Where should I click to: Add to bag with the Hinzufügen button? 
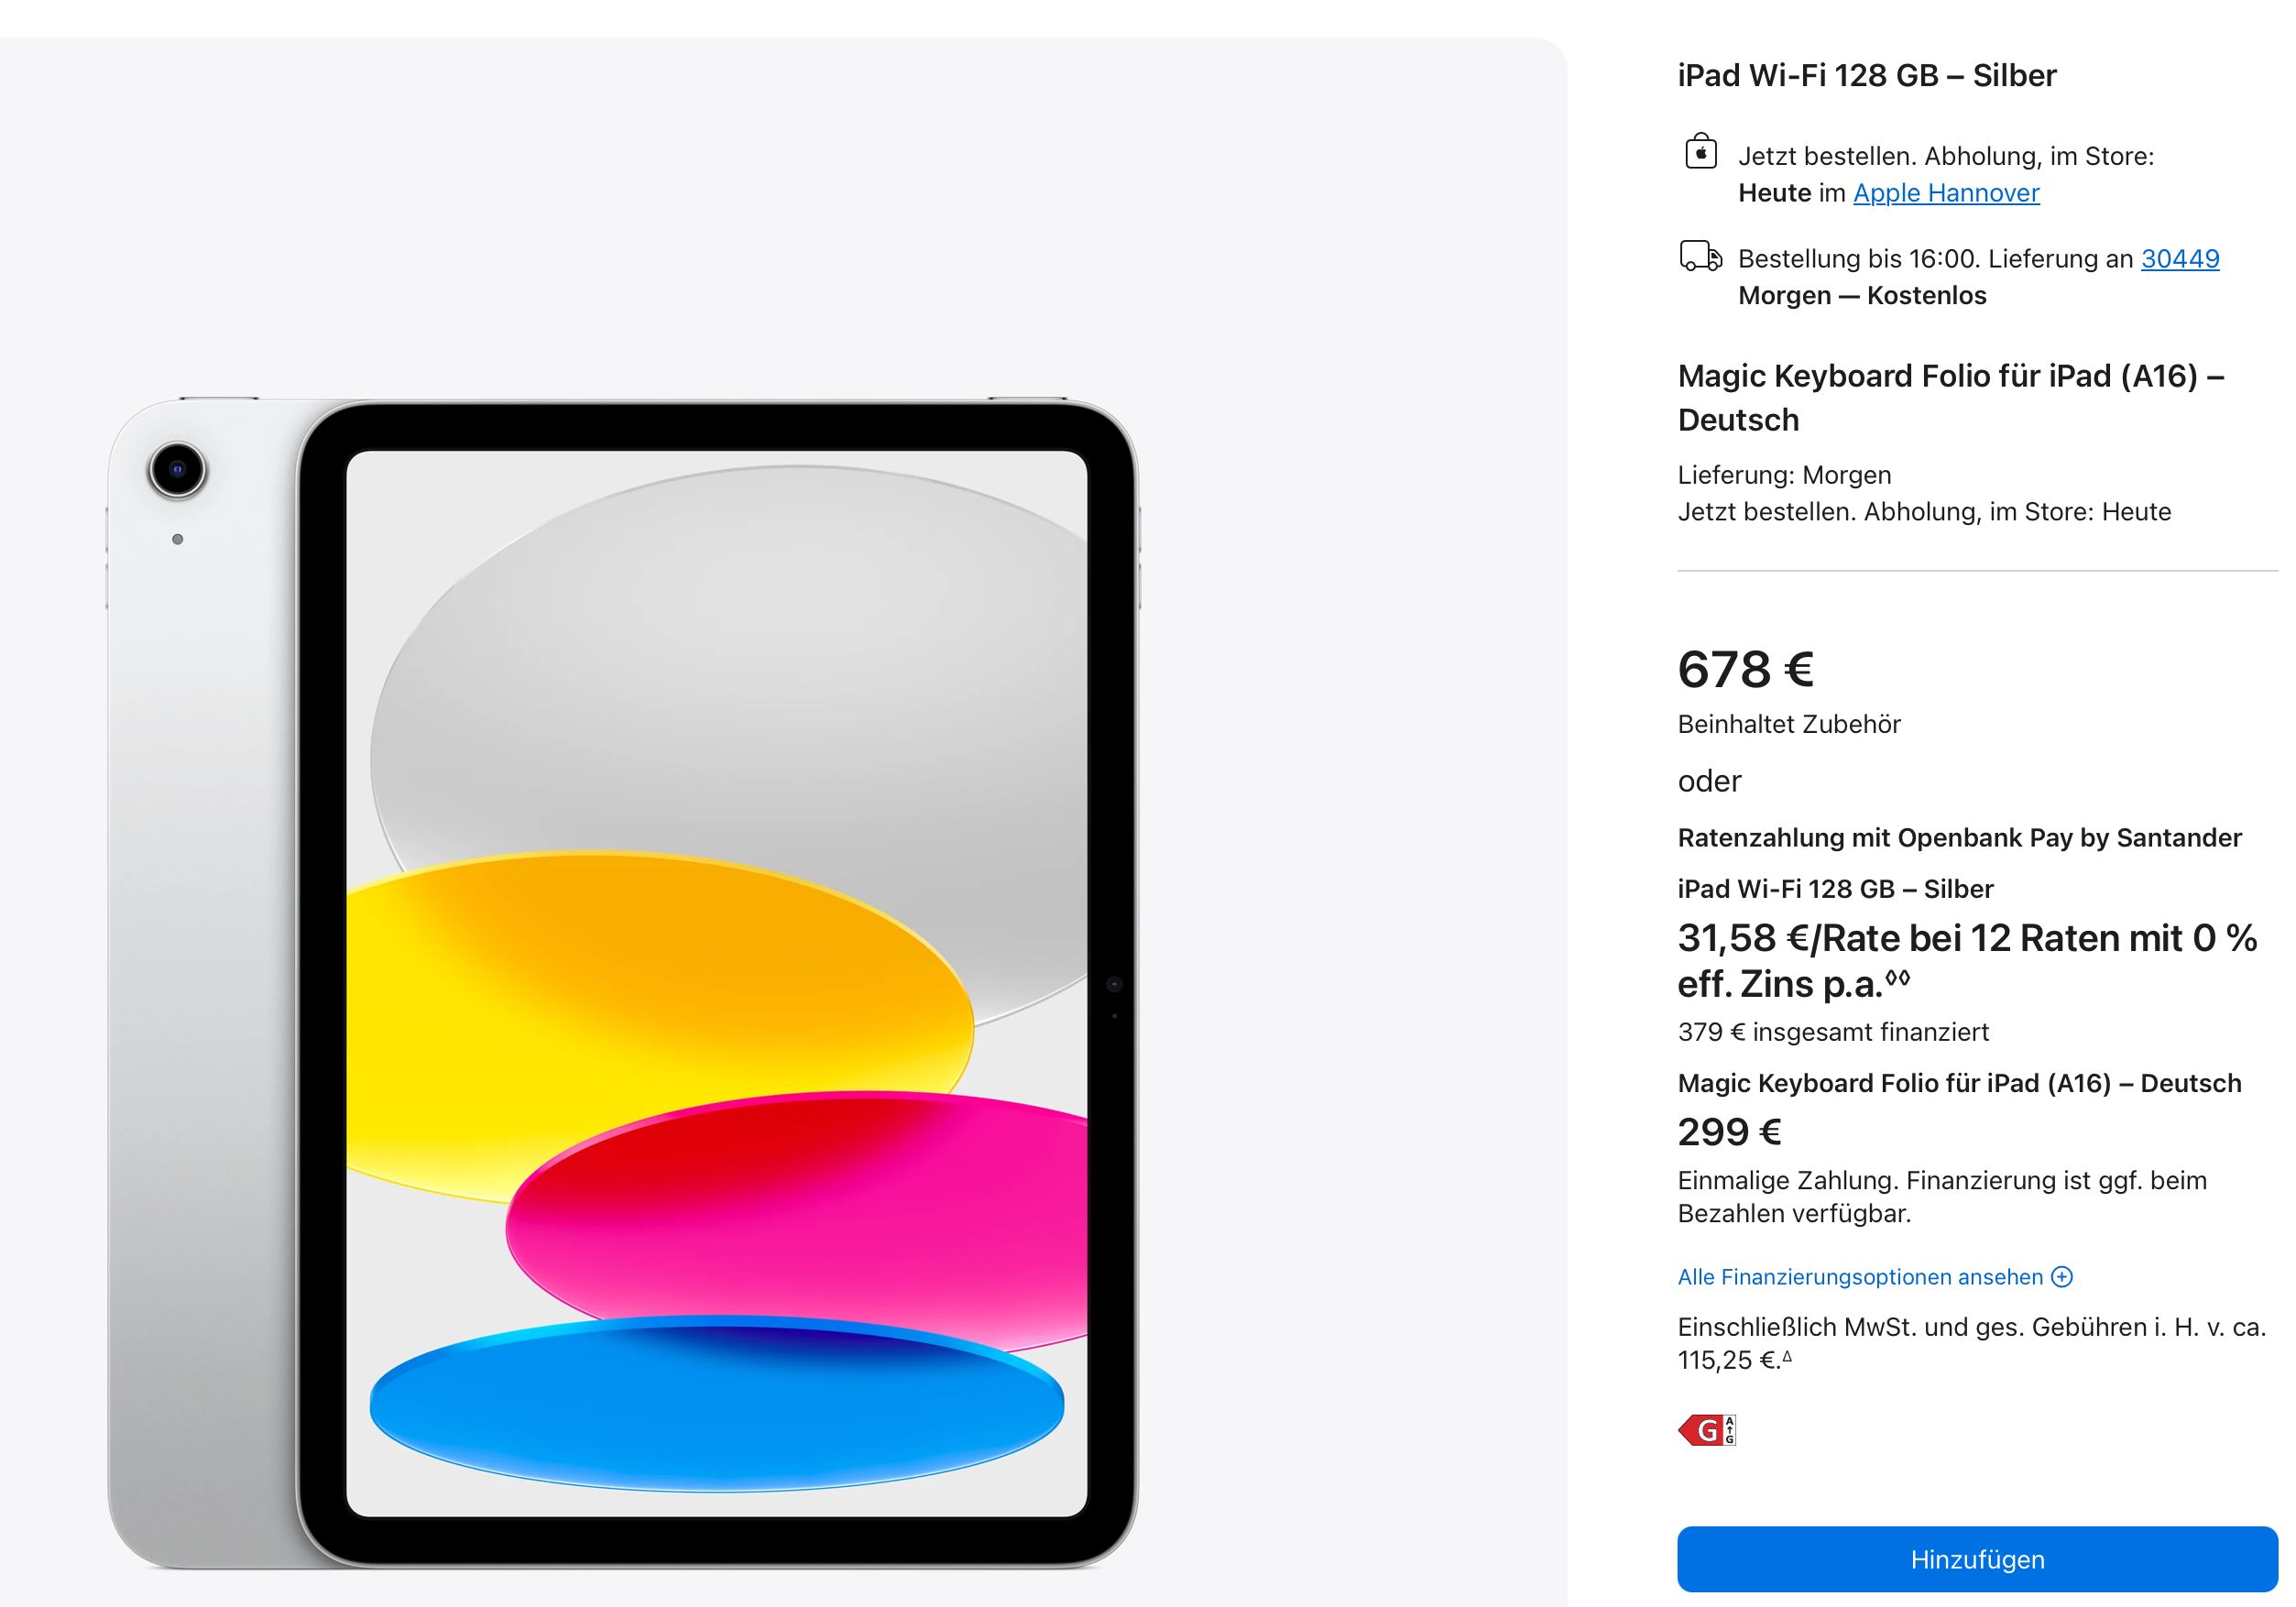(x=1977, y=1559)
